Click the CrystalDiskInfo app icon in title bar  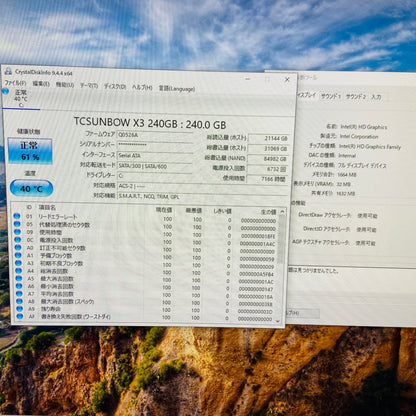[8, 71]
